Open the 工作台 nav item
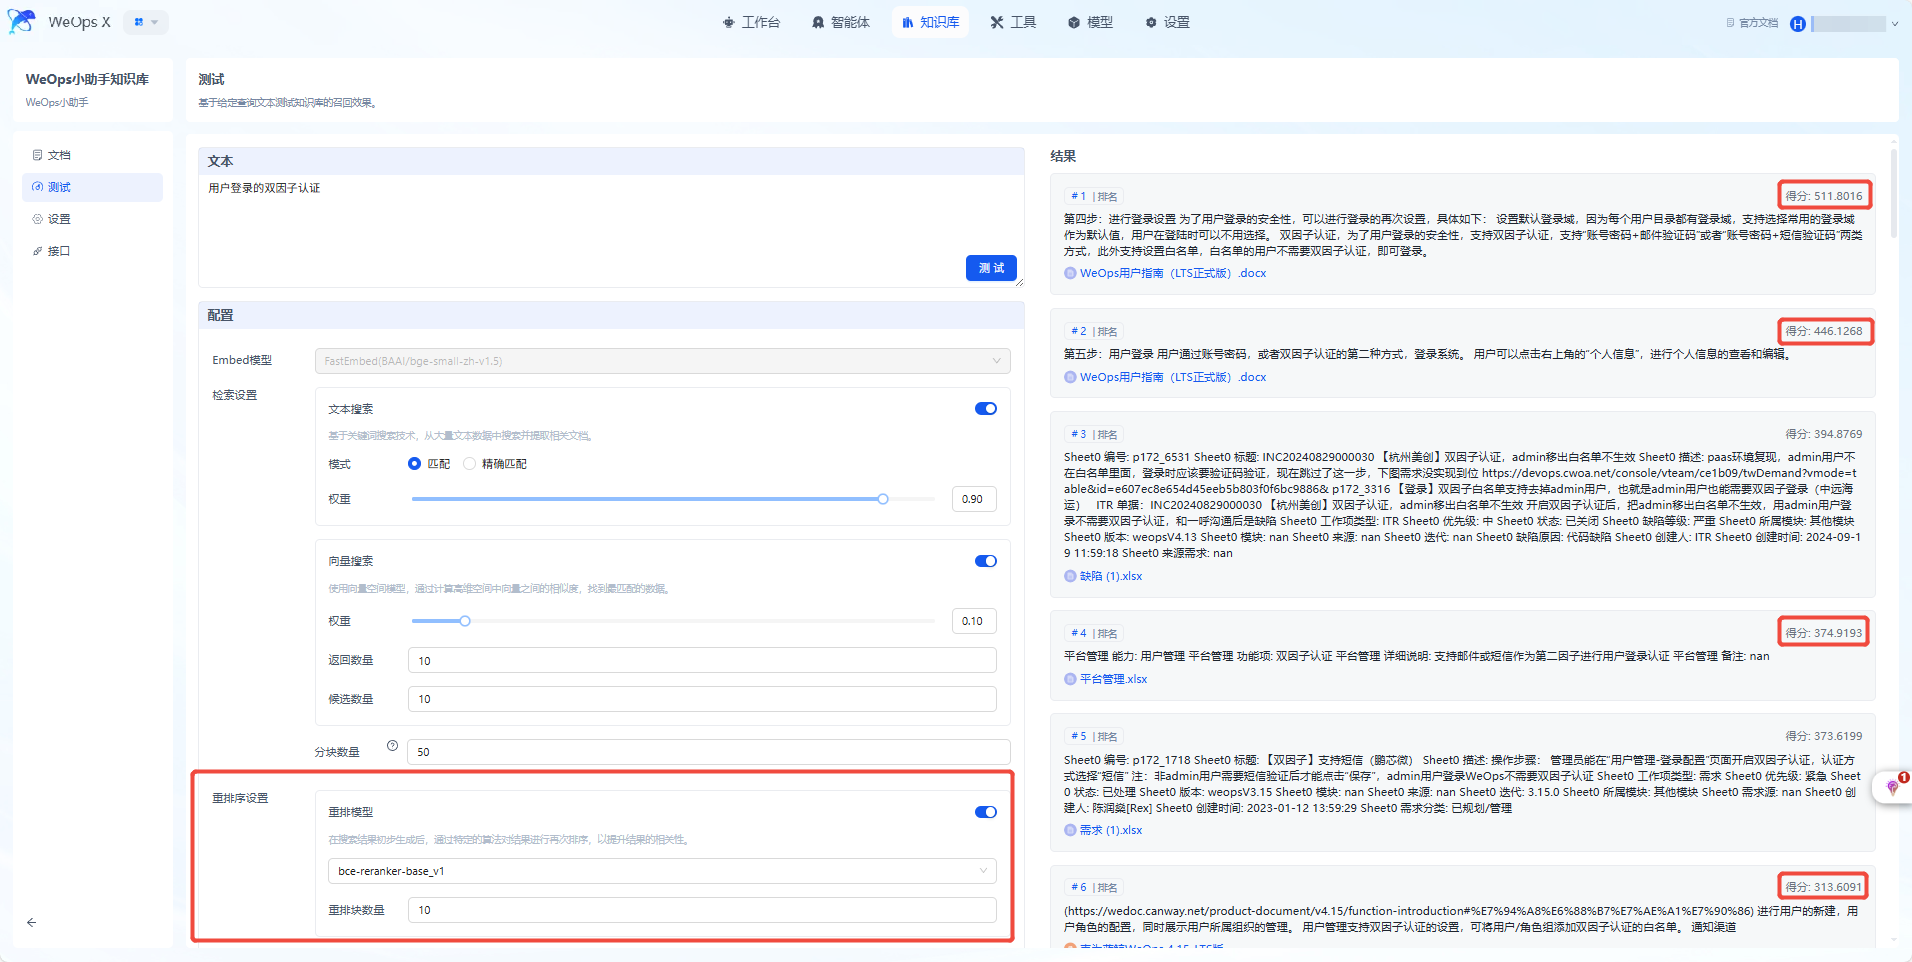Viewport: 1912px width, 962px height. (751, 22)
